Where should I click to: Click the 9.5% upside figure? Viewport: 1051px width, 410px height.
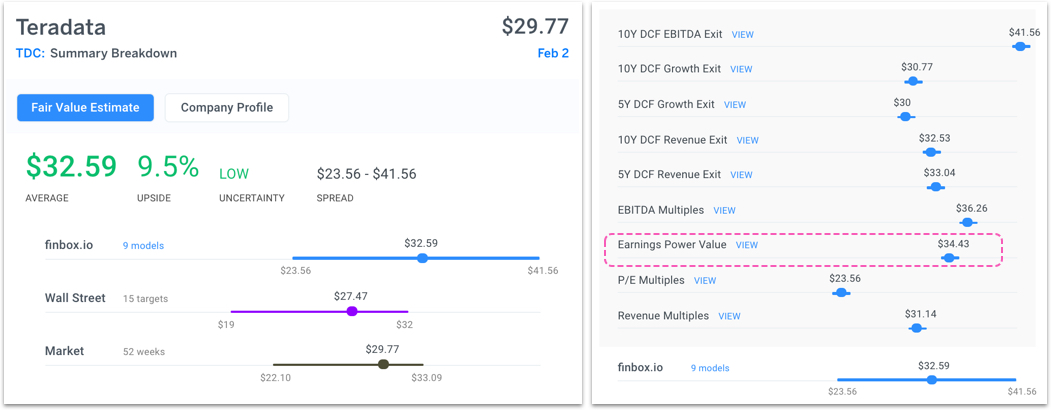pos(168,167)
